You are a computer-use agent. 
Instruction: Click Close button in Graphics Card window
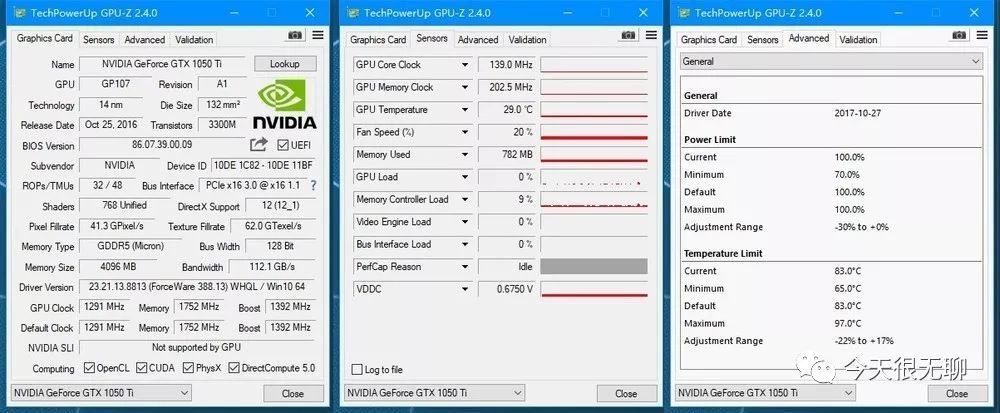[x=293, y=393]
